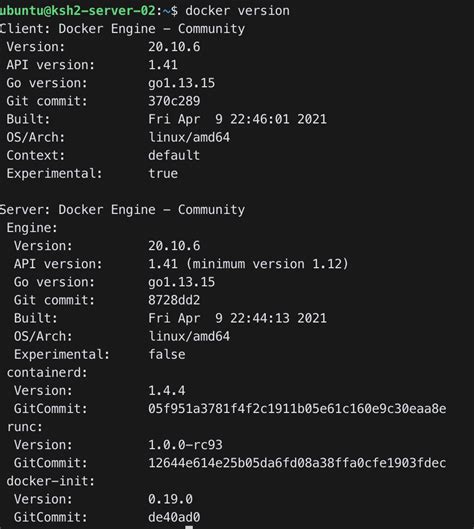Click the Server Docker Engine Community heading
This screenshot has height=529, width=474.
[122, 210]
